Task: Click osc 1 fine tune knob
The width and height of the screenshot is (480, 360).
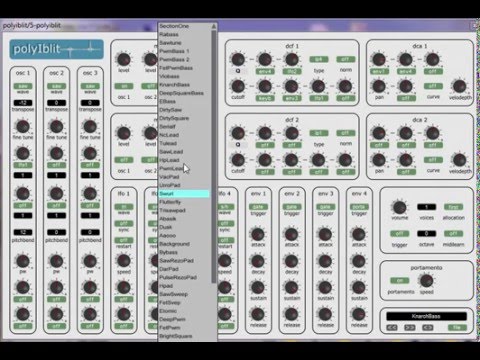Action: point(23,126)
